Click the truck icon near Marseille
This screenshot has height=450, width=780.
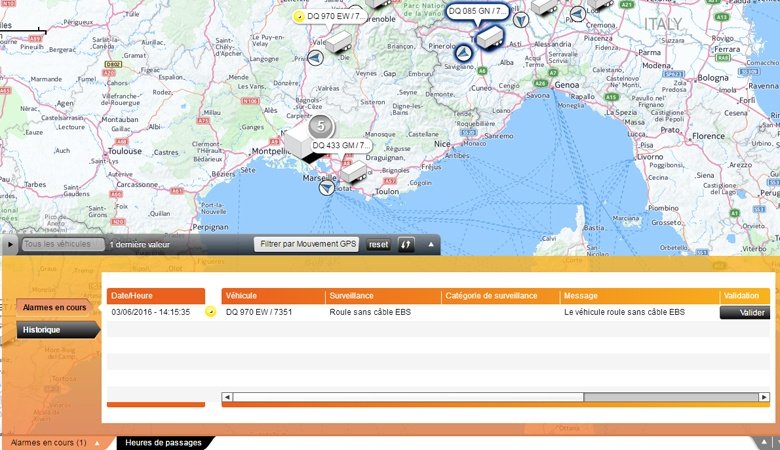pyautogui.click(x=353, y=172)
